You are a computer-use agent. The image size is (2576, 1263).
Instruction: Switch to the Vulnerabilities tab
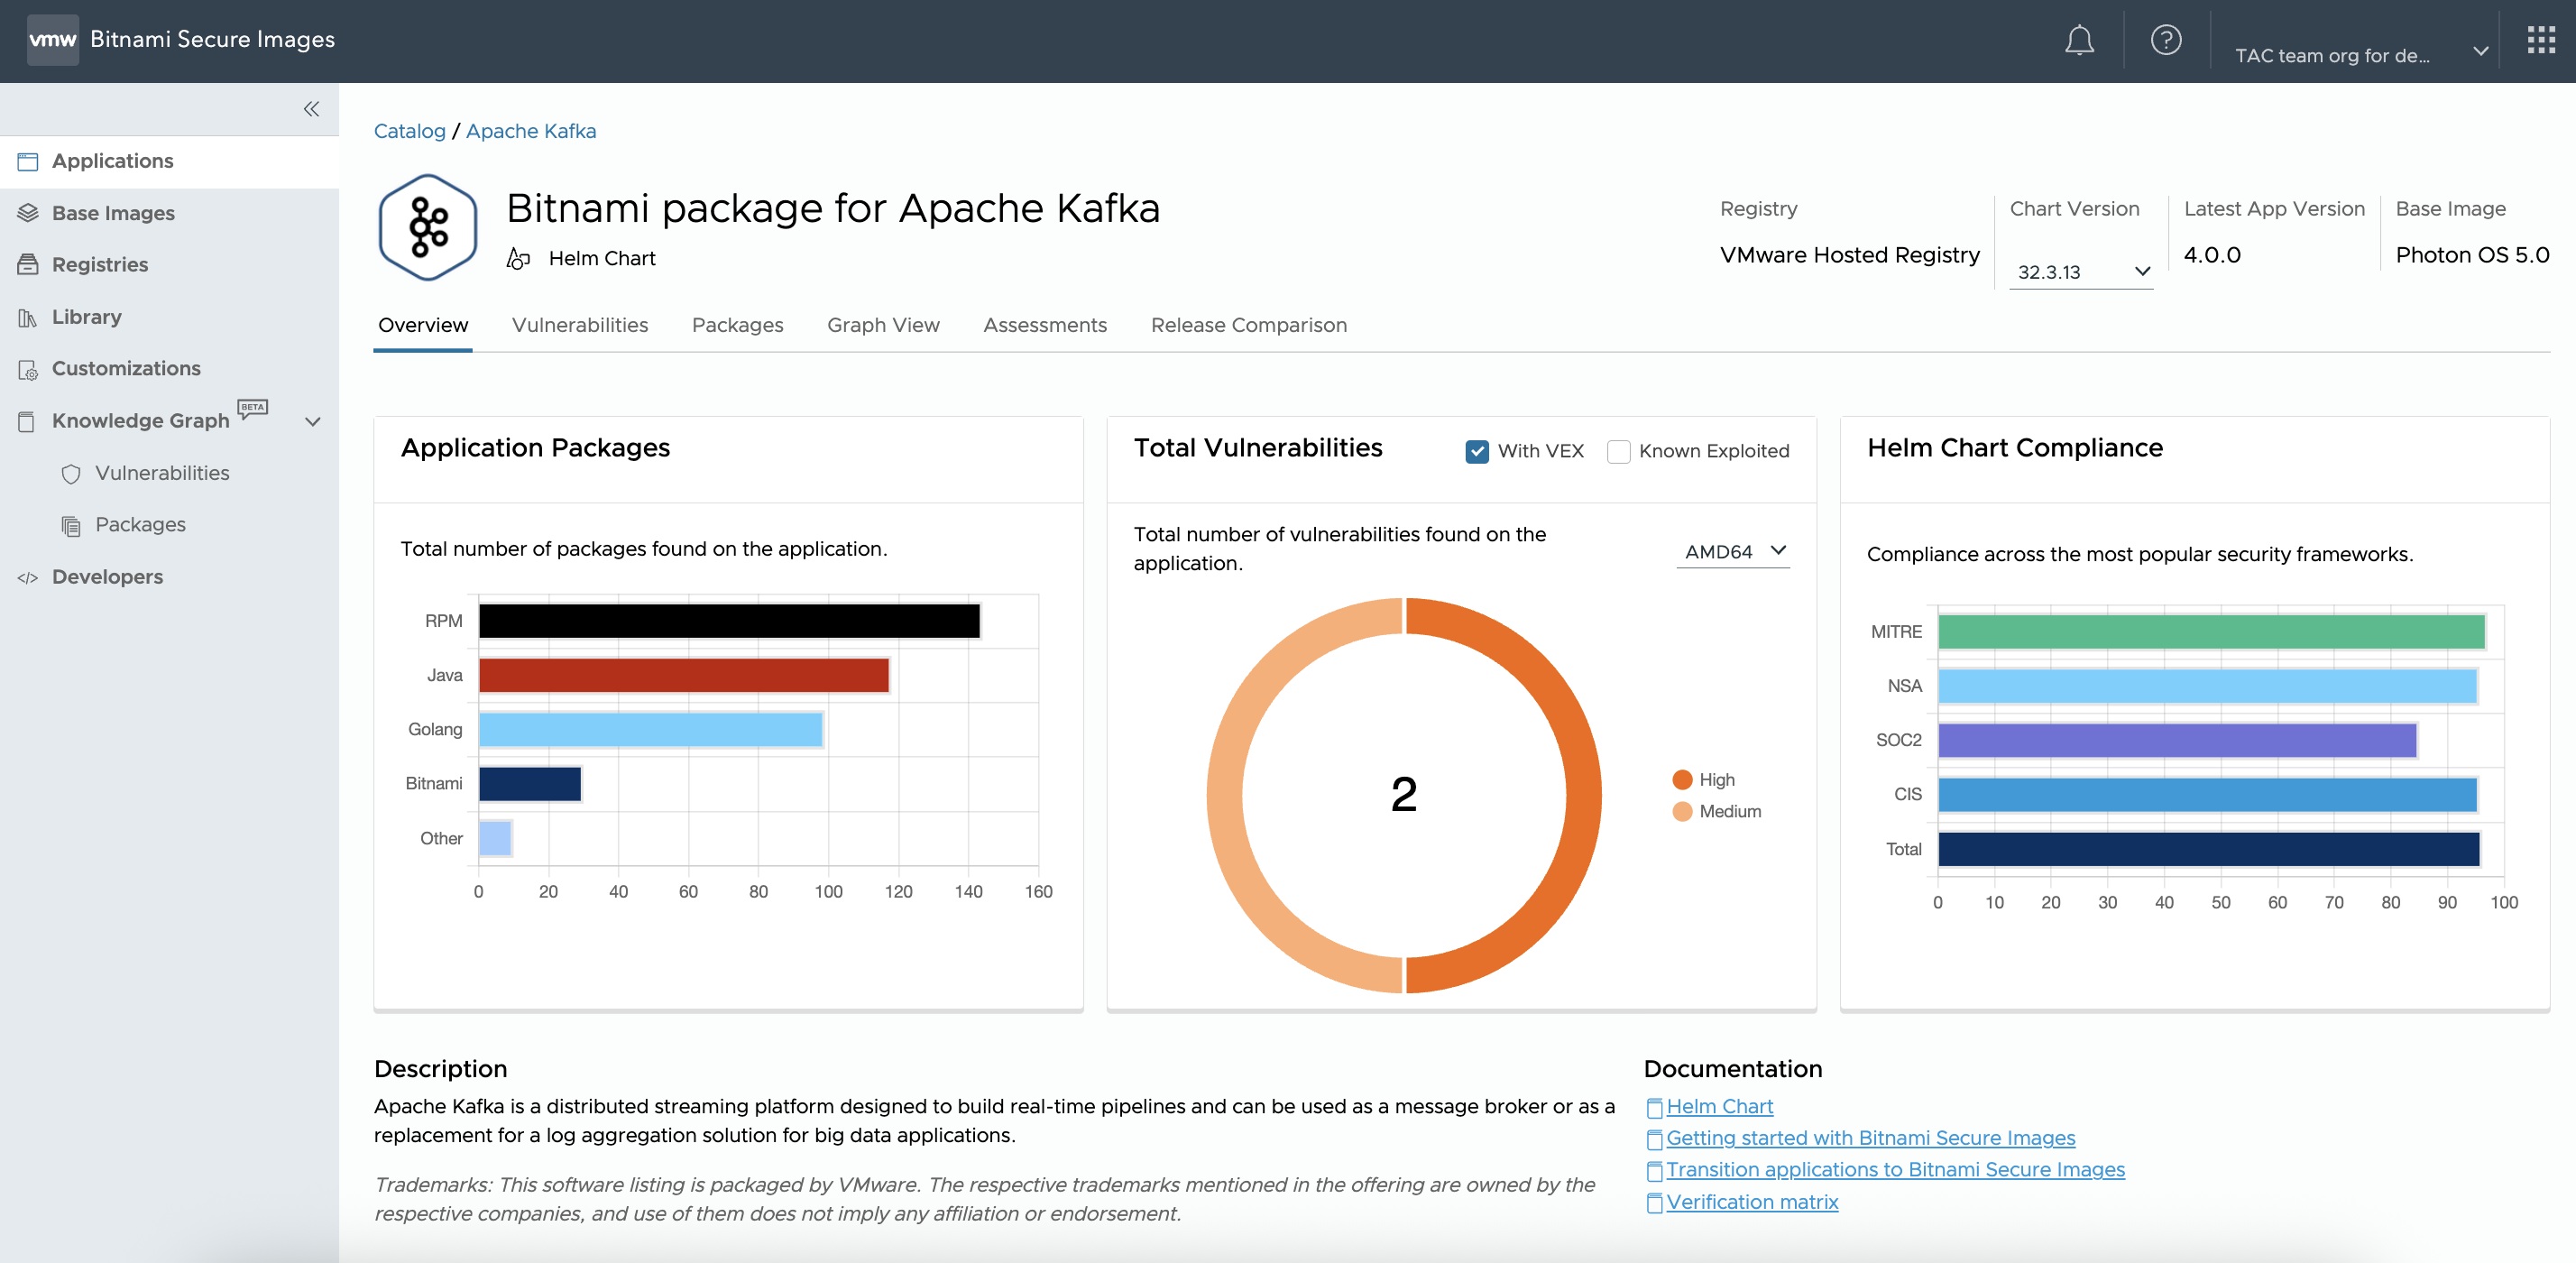tap(580, 326)
